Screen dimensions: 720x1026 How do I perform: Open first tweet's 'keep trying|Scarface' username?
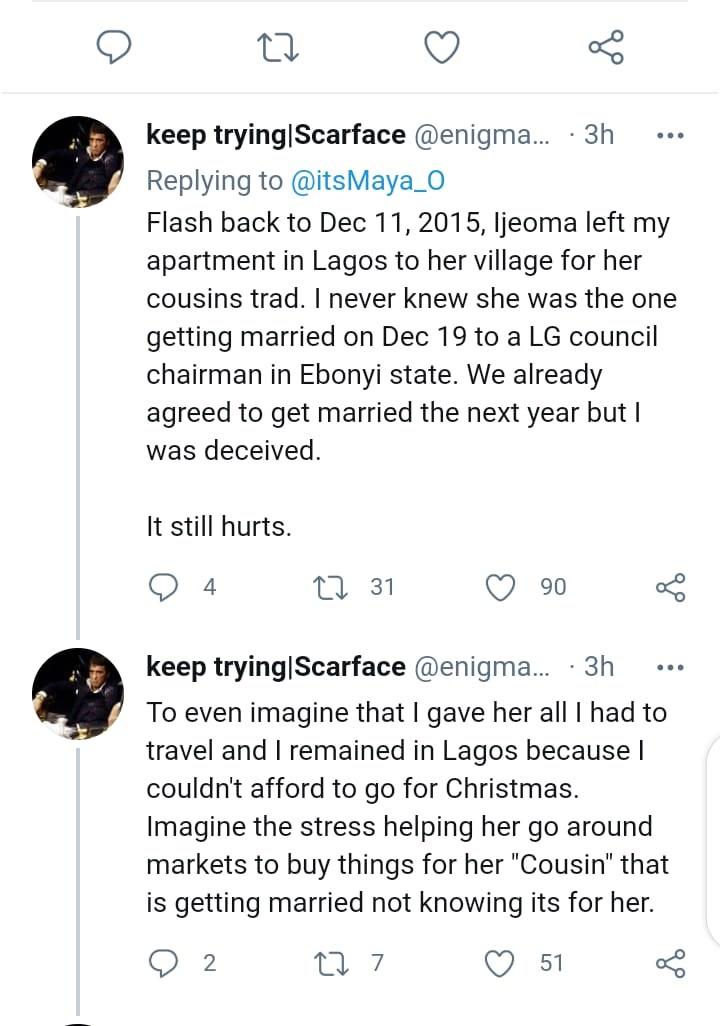click(276, 135)
